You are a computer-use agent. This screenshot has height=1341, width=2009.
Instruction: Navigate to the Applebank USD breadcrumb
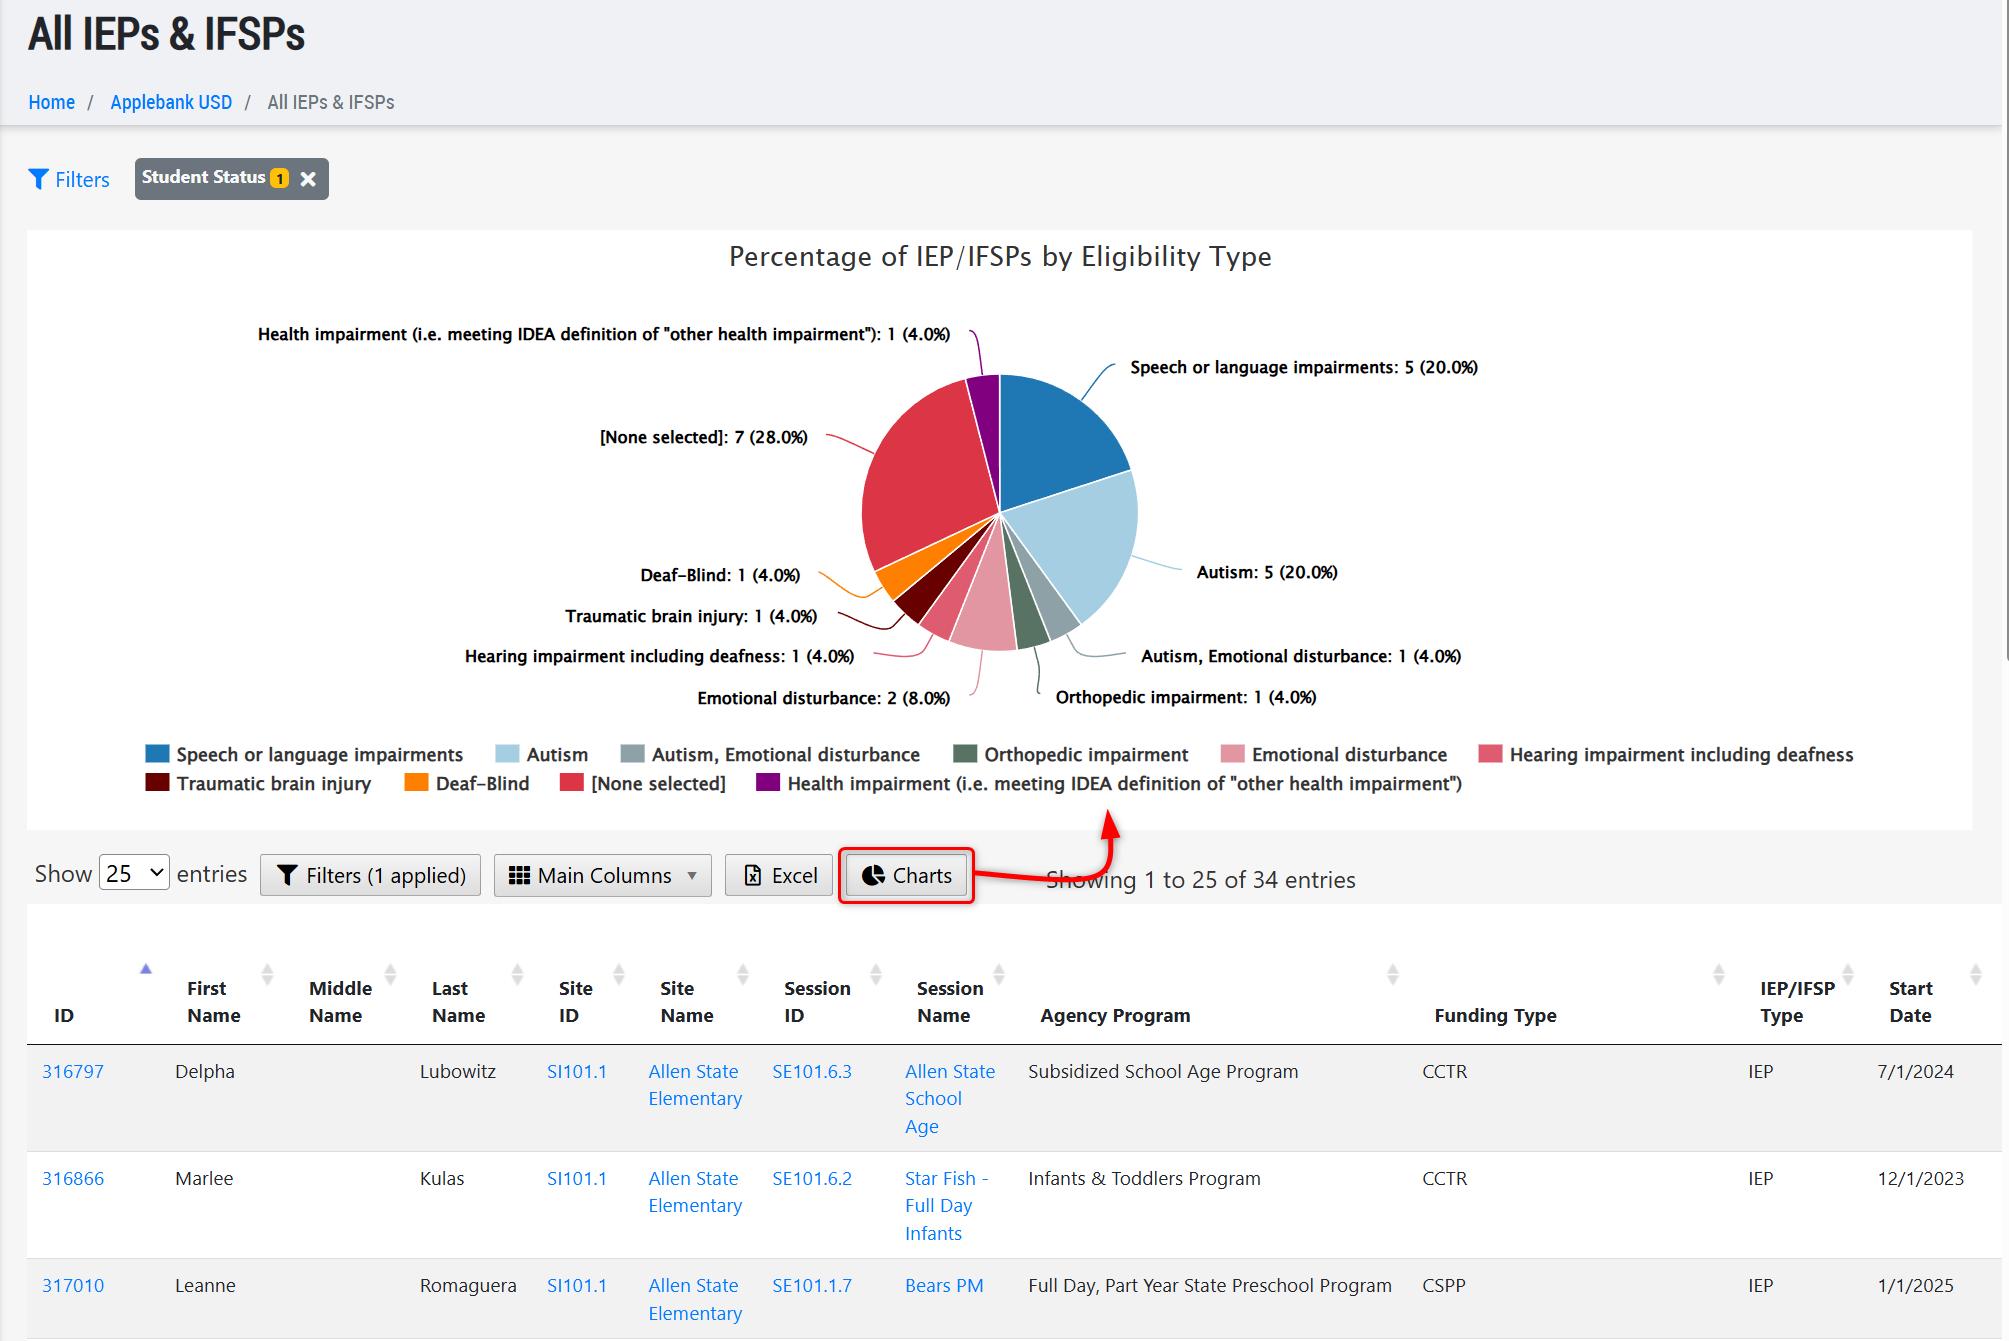(x=171, y=102)
